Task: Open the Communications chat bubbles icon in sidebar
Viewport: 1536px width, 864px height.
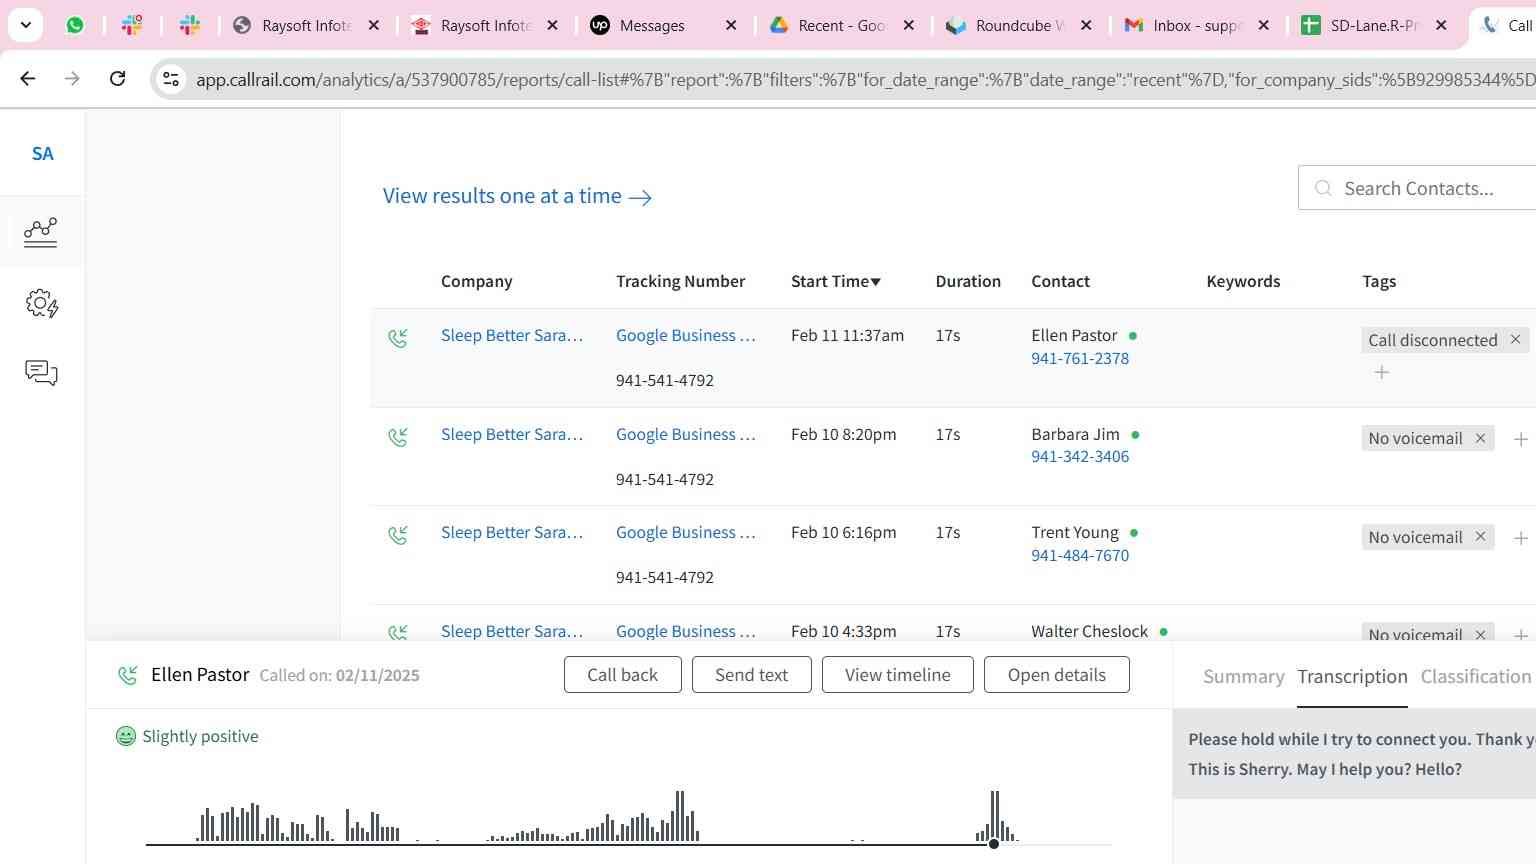Action: point(41,374)
